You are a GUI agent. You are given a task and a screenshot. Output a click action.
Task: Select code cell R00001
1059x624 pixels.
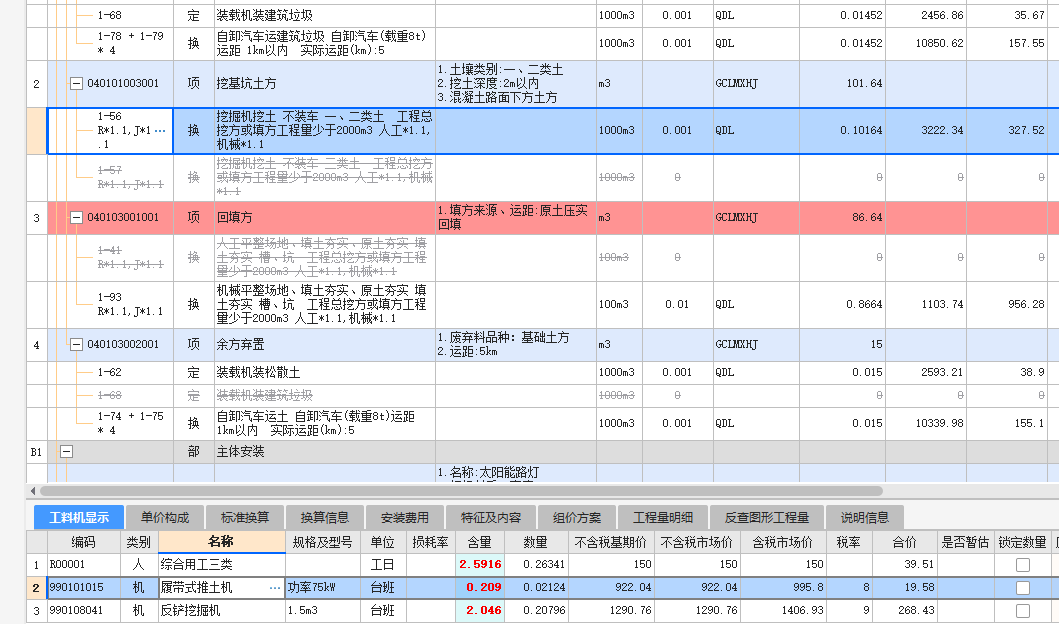pos(84,565)
